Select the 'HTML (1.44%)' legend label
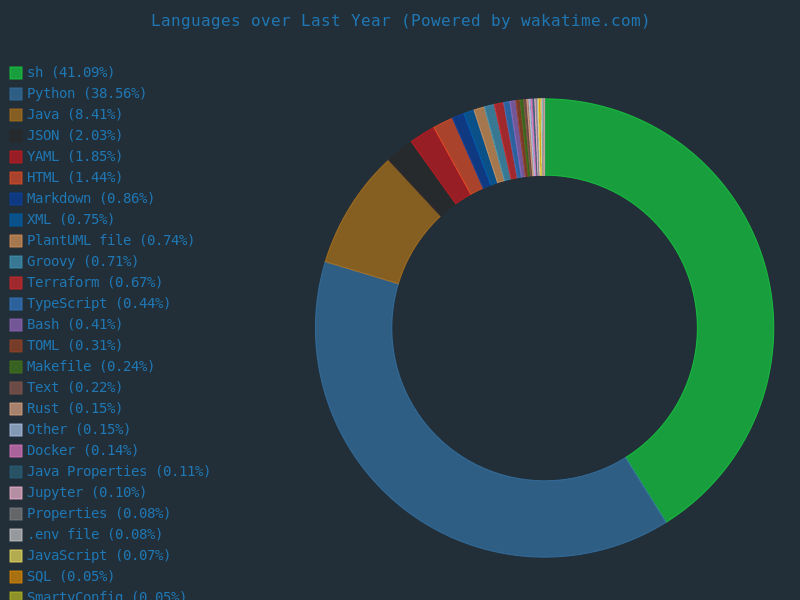 (75, 177)
